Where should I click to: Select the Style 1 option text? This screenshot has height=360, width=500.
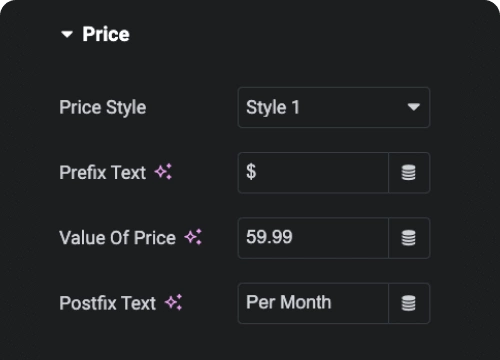click(x=273, y=107)
